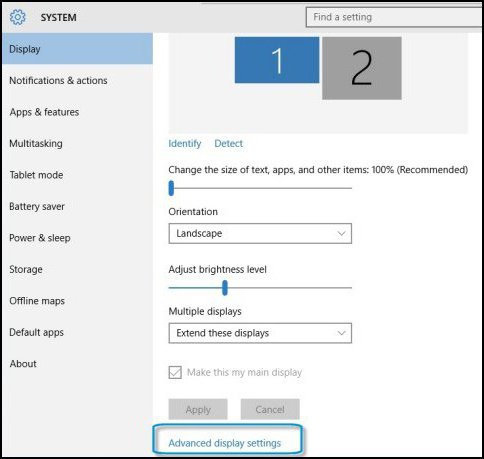The image size is (484, 459).
Task: Select Multitasking in the sidebar
Action: 36,143
